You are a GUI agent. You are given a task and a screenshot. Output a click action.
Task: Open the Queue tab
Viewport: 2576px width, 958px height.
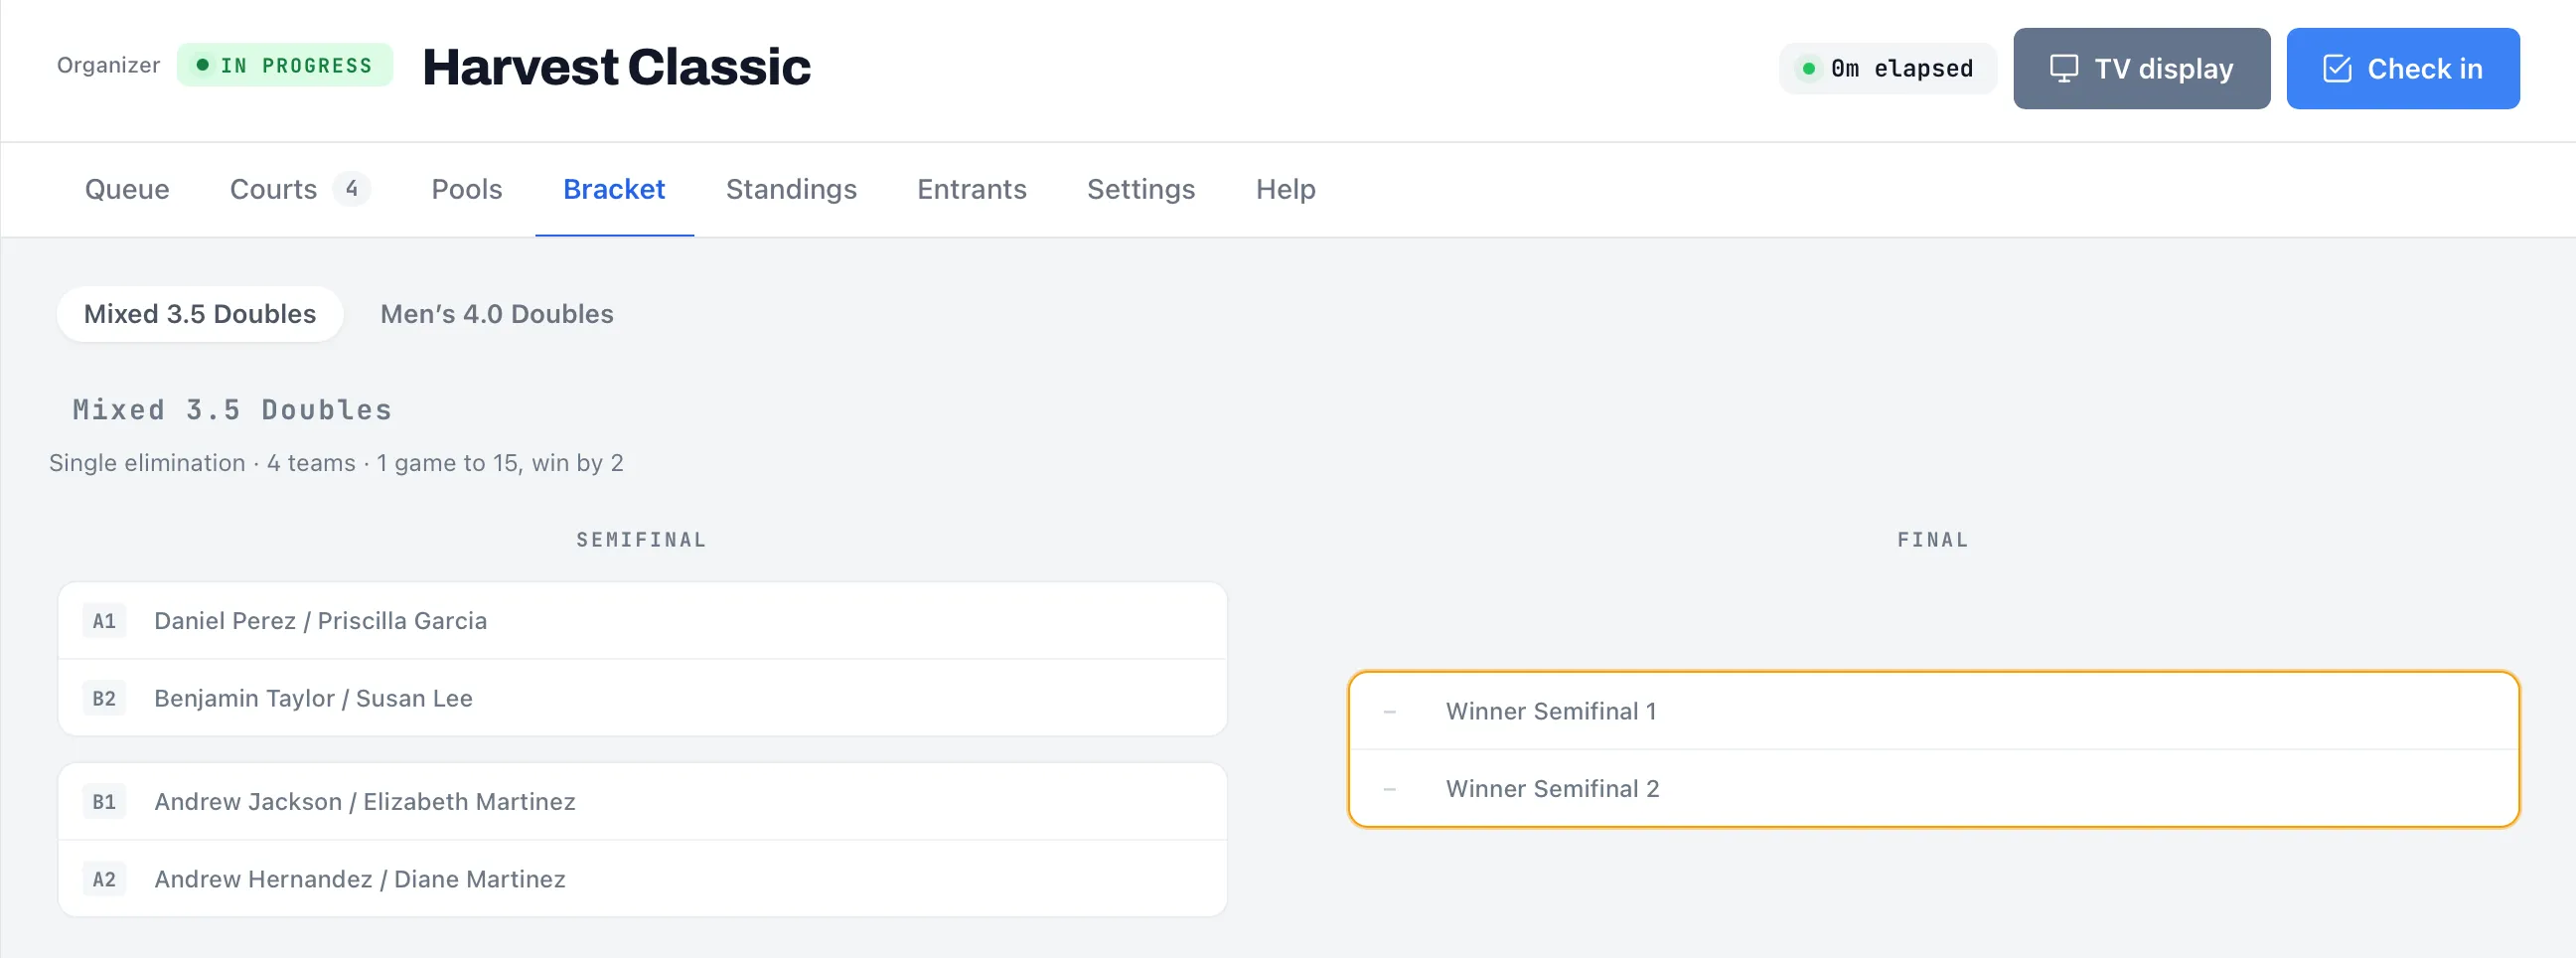[x=127, y=189]
